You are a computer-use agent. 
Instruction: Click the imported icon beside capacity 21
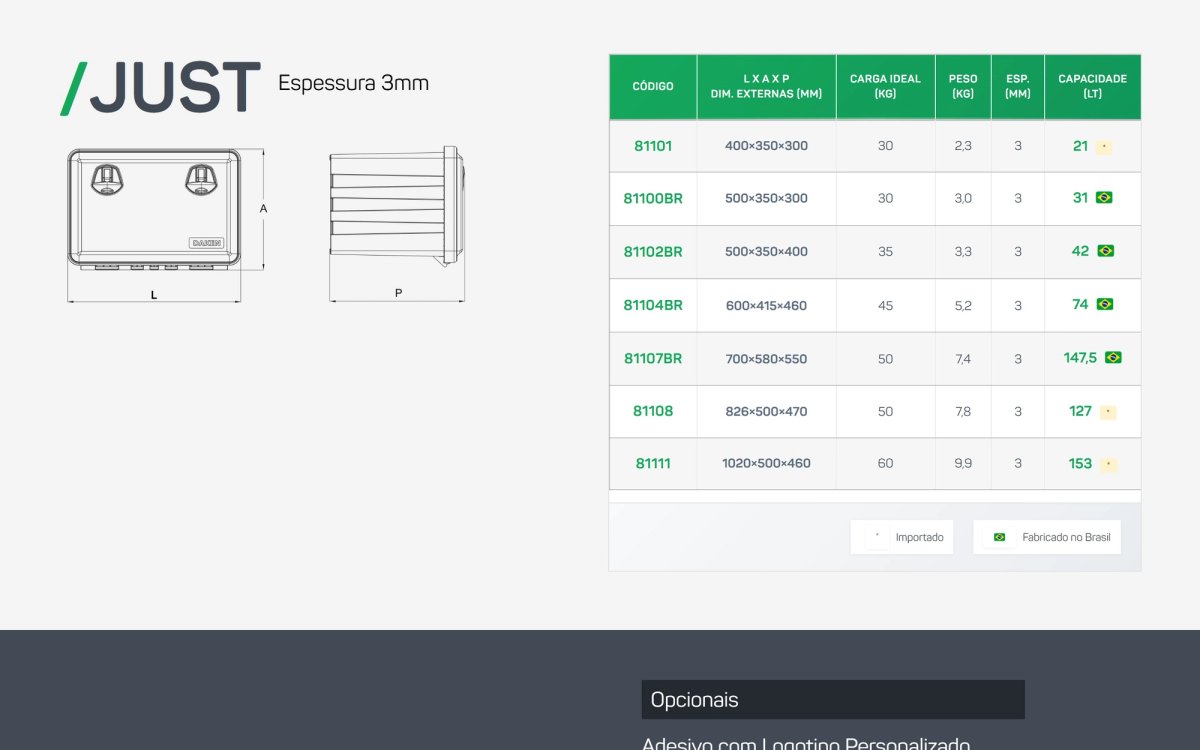point(1103,146)
